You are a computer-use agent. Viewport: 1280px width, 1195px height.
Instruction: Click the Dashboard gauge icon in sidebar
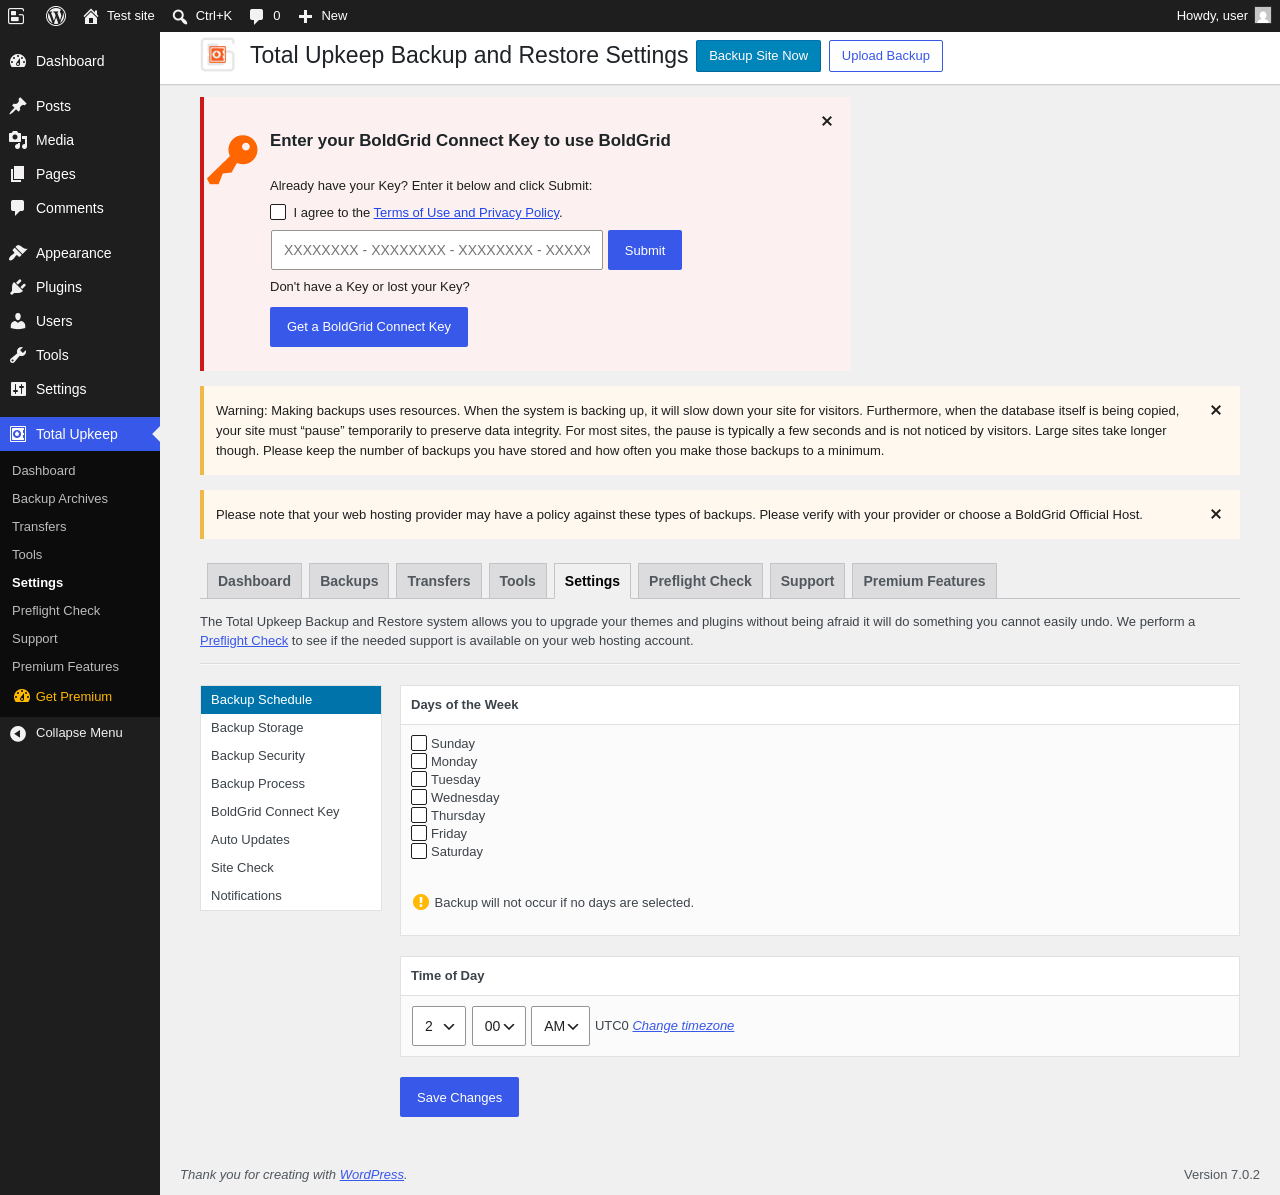point(18,61)
